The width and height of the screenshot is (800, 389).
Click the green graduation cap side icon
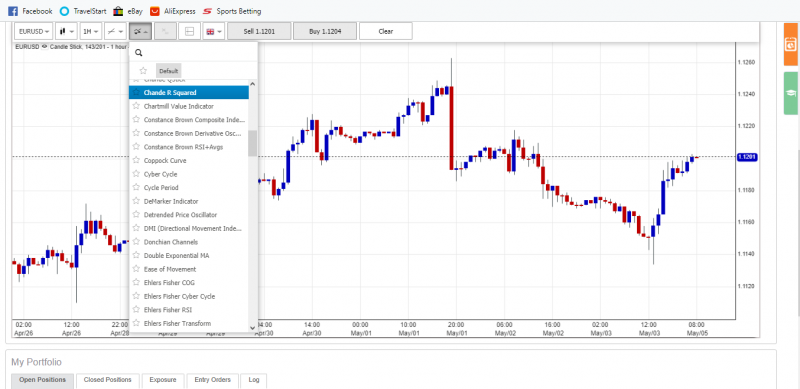click(791, 93)
